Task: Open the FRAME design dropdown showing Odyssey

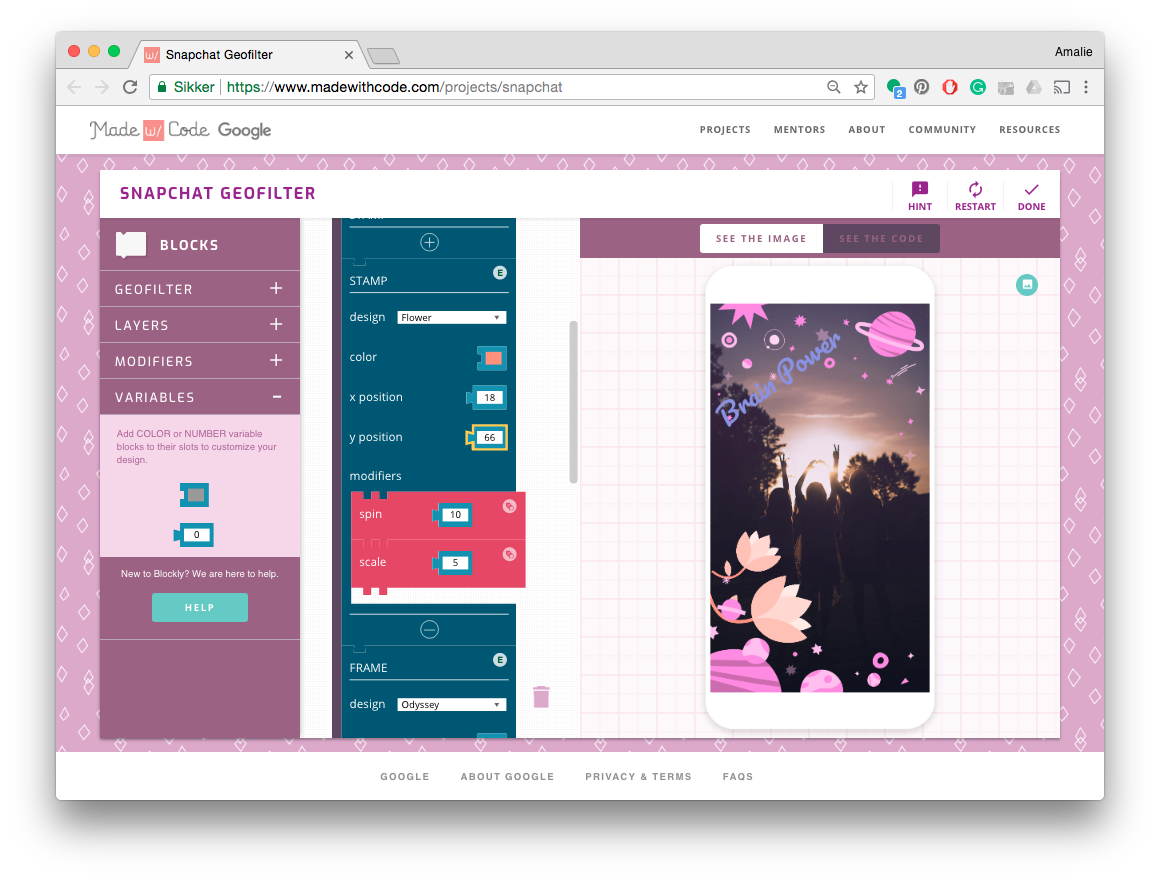Action: (x=451, y=705)
